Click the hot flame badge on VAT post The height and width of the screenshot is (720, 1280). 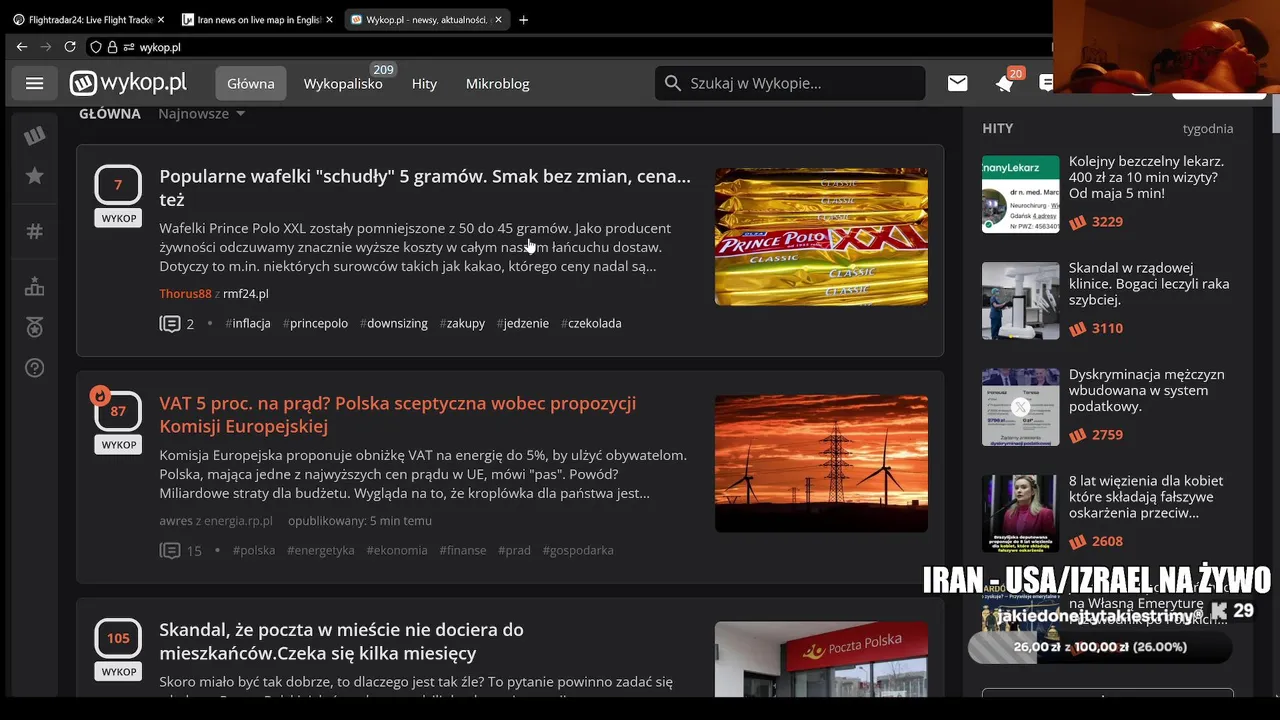tap(100, 396)
